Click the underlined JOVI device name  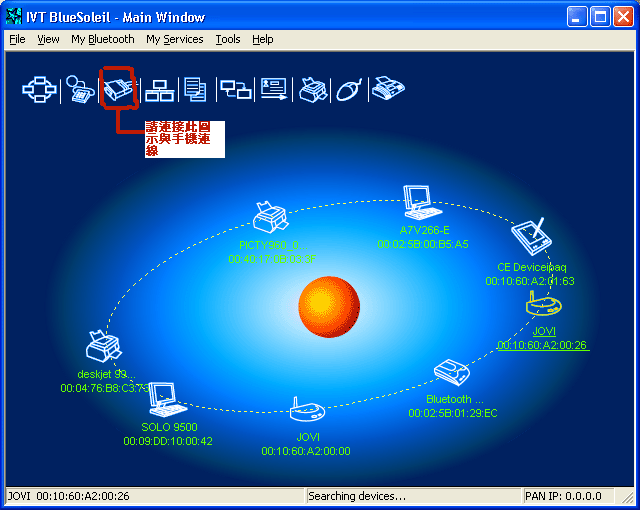544,331
